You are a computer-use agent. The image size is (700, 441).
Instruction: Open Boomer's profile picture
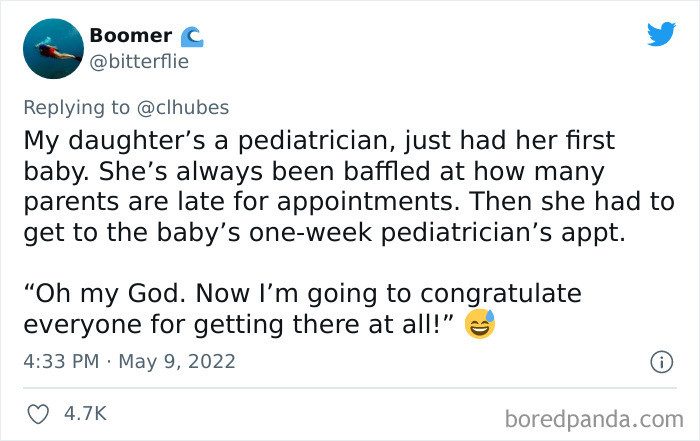click(51, 48)
